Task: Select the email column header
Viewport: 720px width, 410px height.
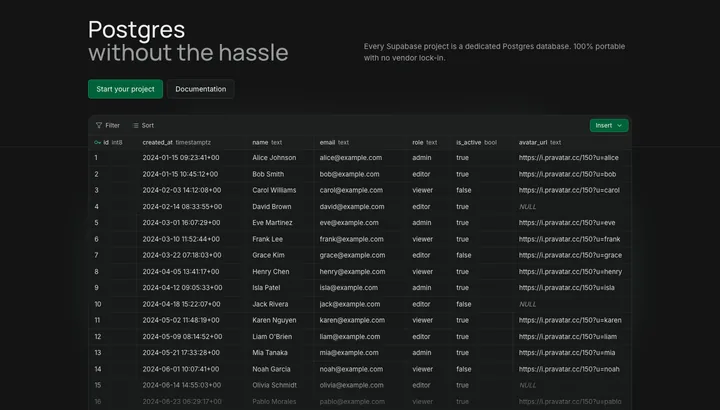Action: [x=334, y=142]
